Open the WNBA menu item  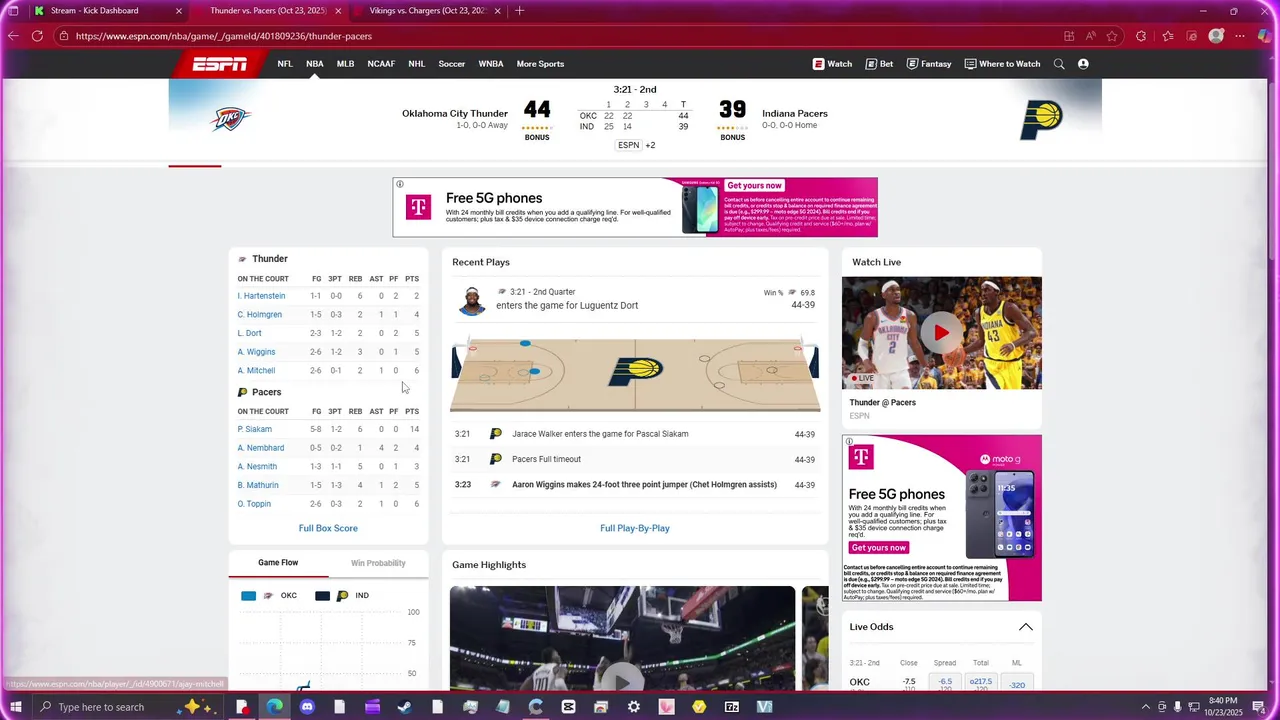click(491, 64)
